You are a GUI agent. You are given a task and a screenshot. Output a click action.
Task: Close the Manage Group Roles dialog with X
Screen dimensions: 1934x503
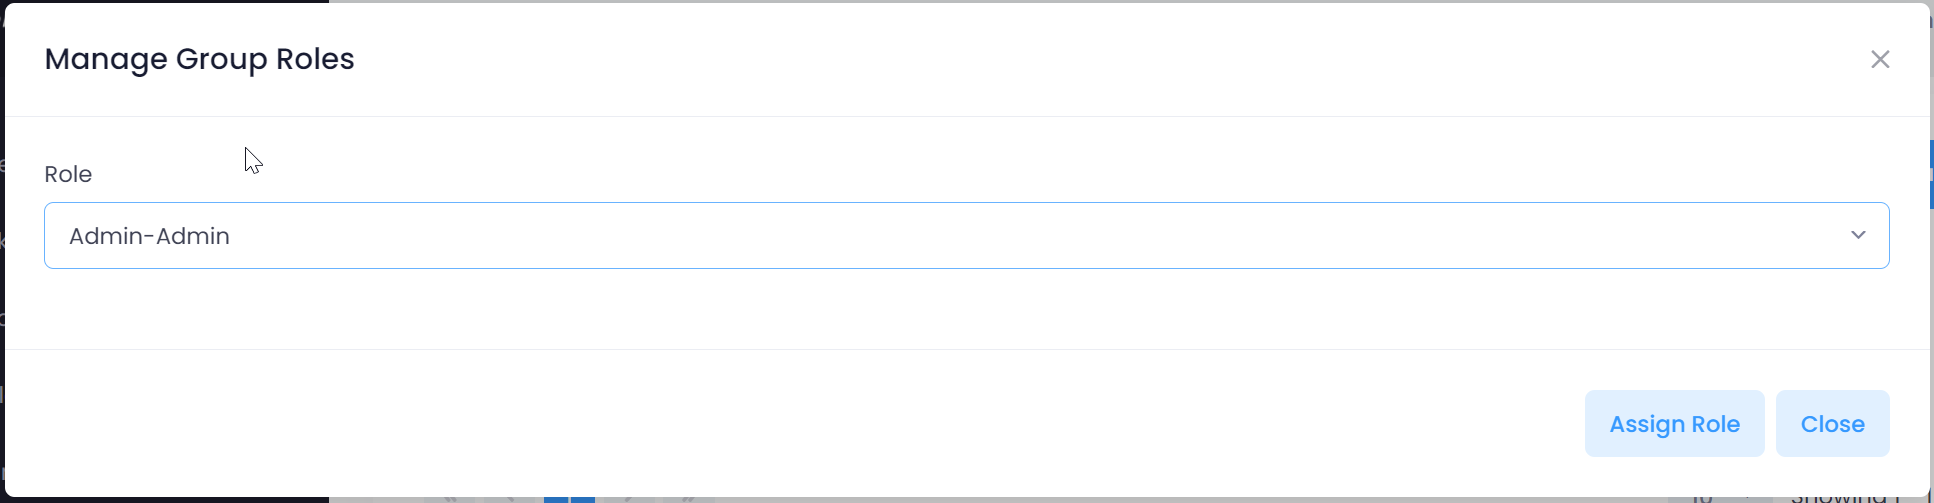[1880, 60]
